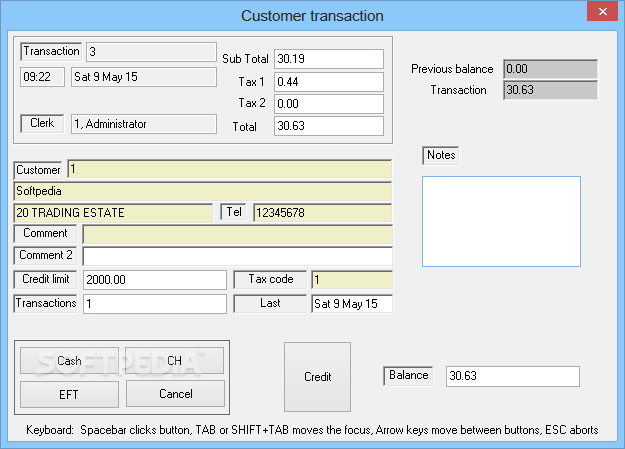Click the Comment label button

(45, 233)
